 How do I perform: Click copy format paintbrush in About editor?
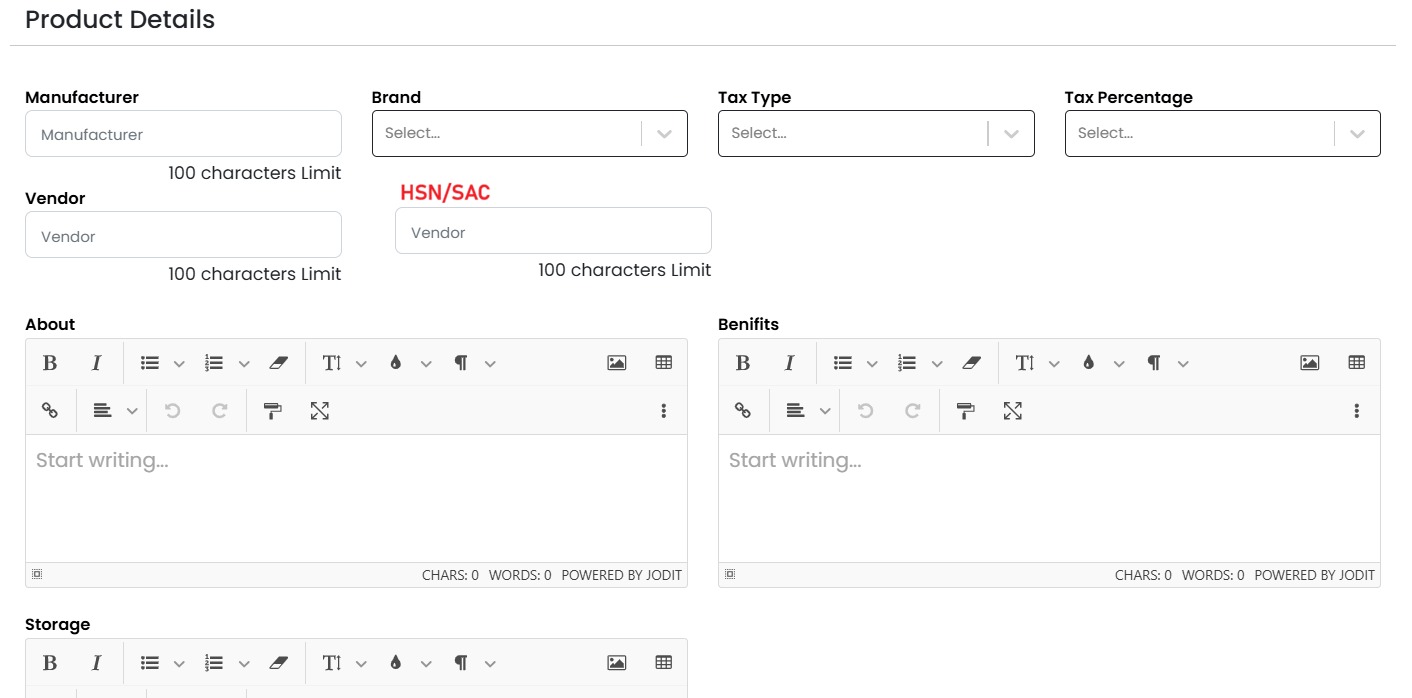272,411
